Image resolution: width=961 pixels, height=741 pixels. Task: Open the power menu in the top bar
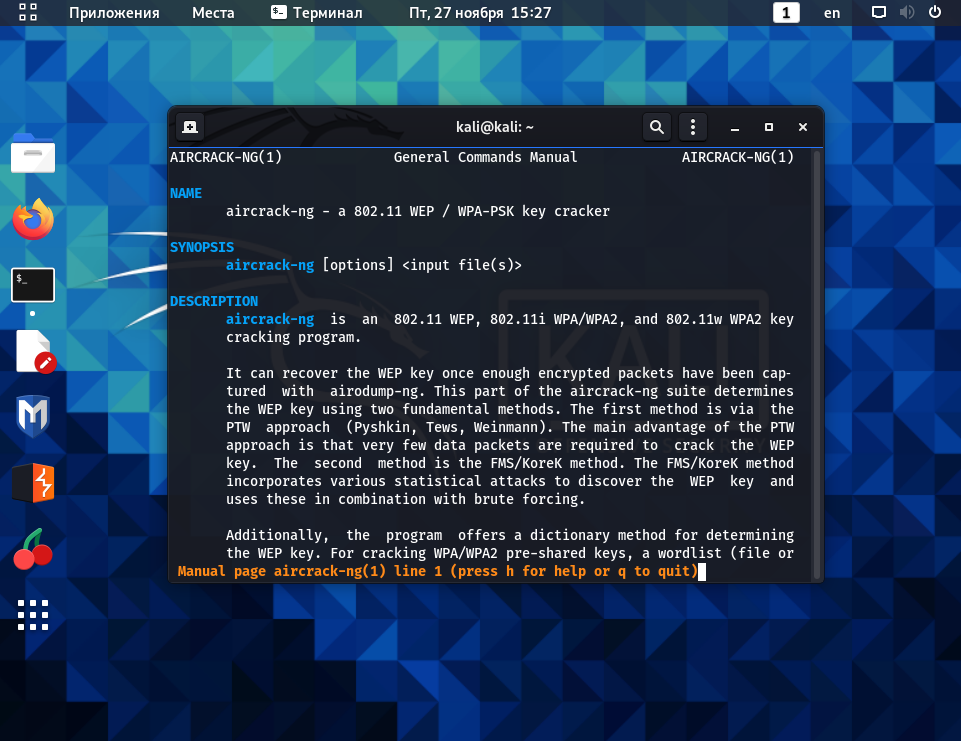pos(935,12)
